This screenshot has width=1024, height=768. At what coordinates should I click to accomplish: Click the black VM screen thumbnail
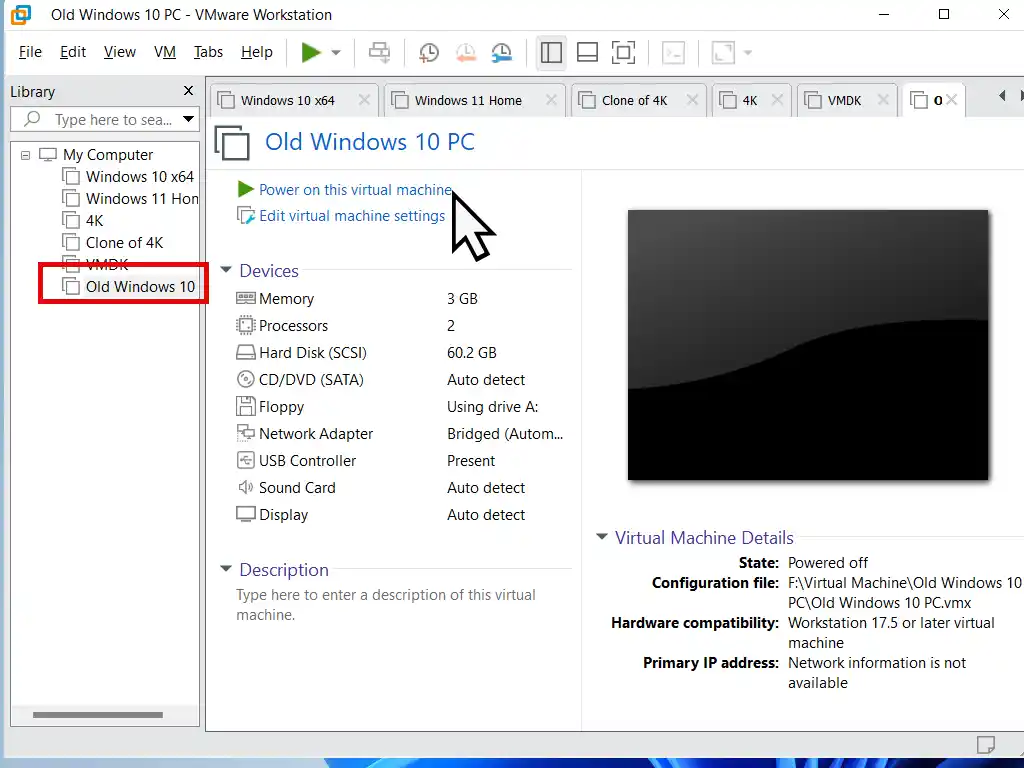pos(808,345)
